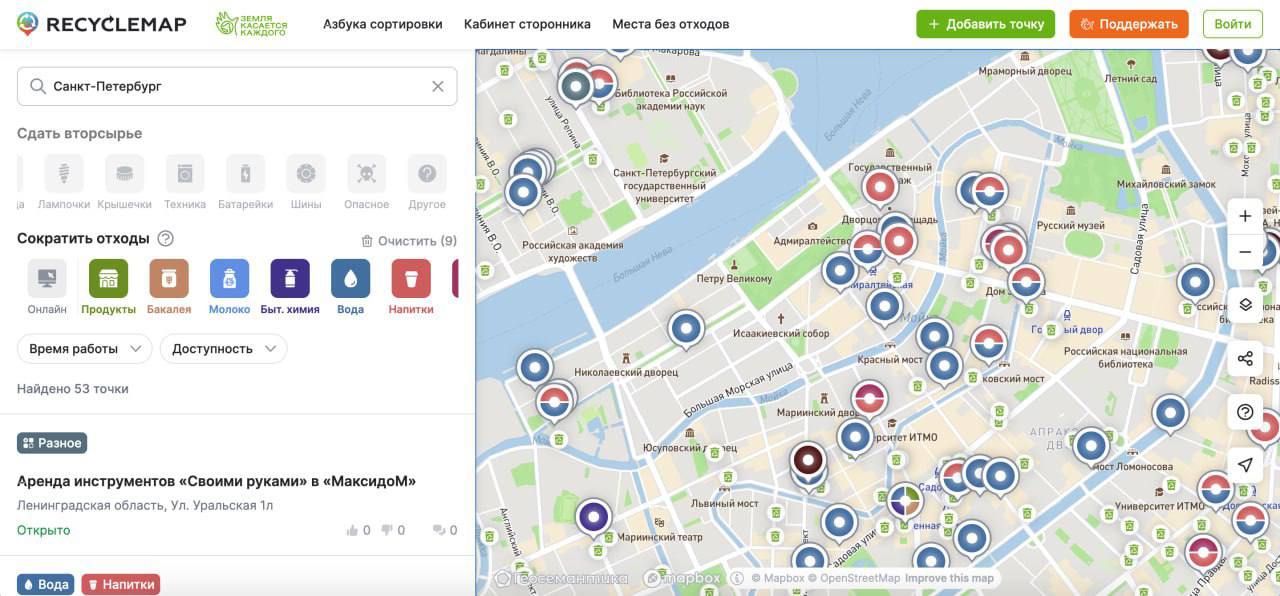Image resolution: width=1280 pixels, height=596 pixels.
Task: Click the Очистить (9) filters link
Action: 409,241
